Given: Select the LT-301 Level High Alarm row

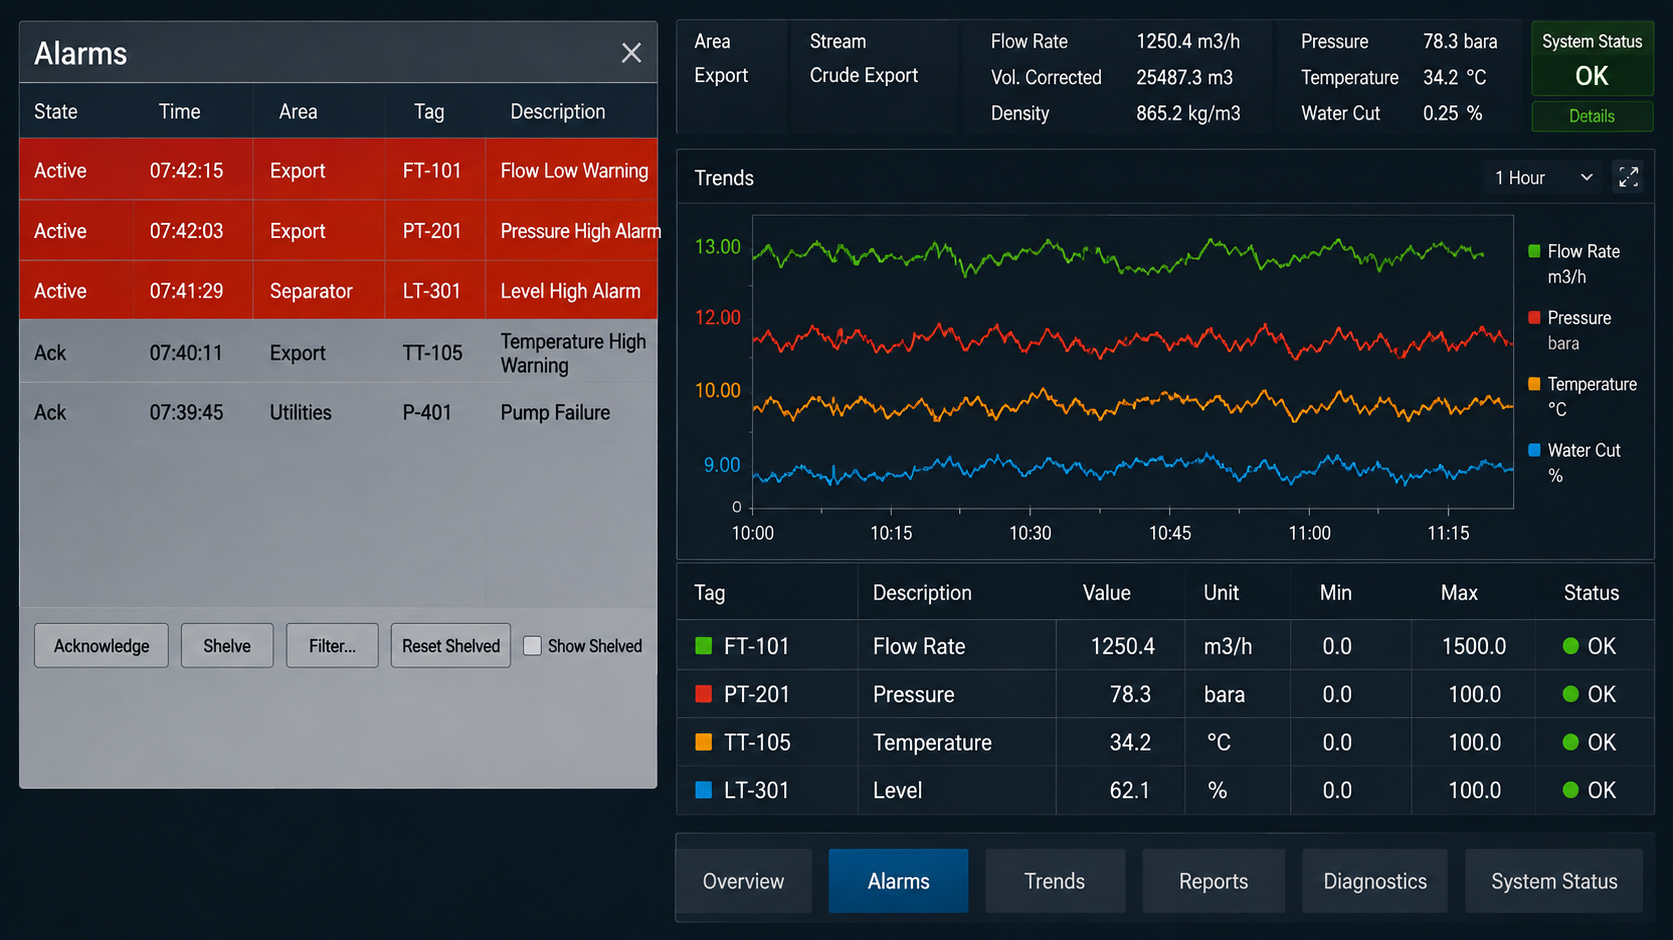Looking at the screenshot, I should point(338,291).
